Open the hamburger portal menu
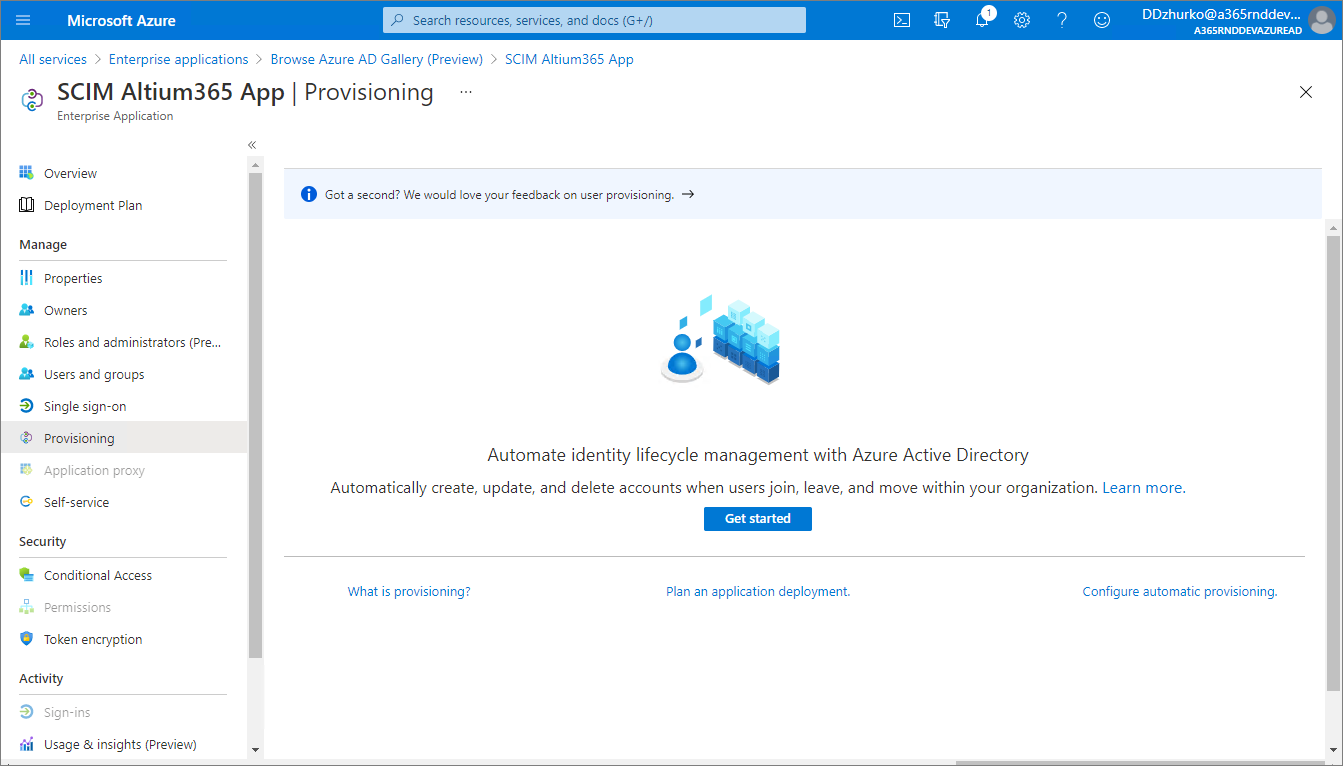 [x=24, y=20]
